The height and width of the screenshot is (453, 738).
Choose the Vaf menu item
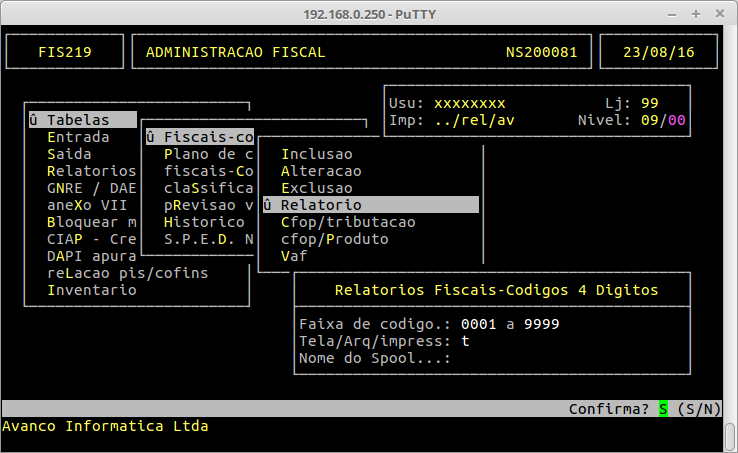click(294, 256)
